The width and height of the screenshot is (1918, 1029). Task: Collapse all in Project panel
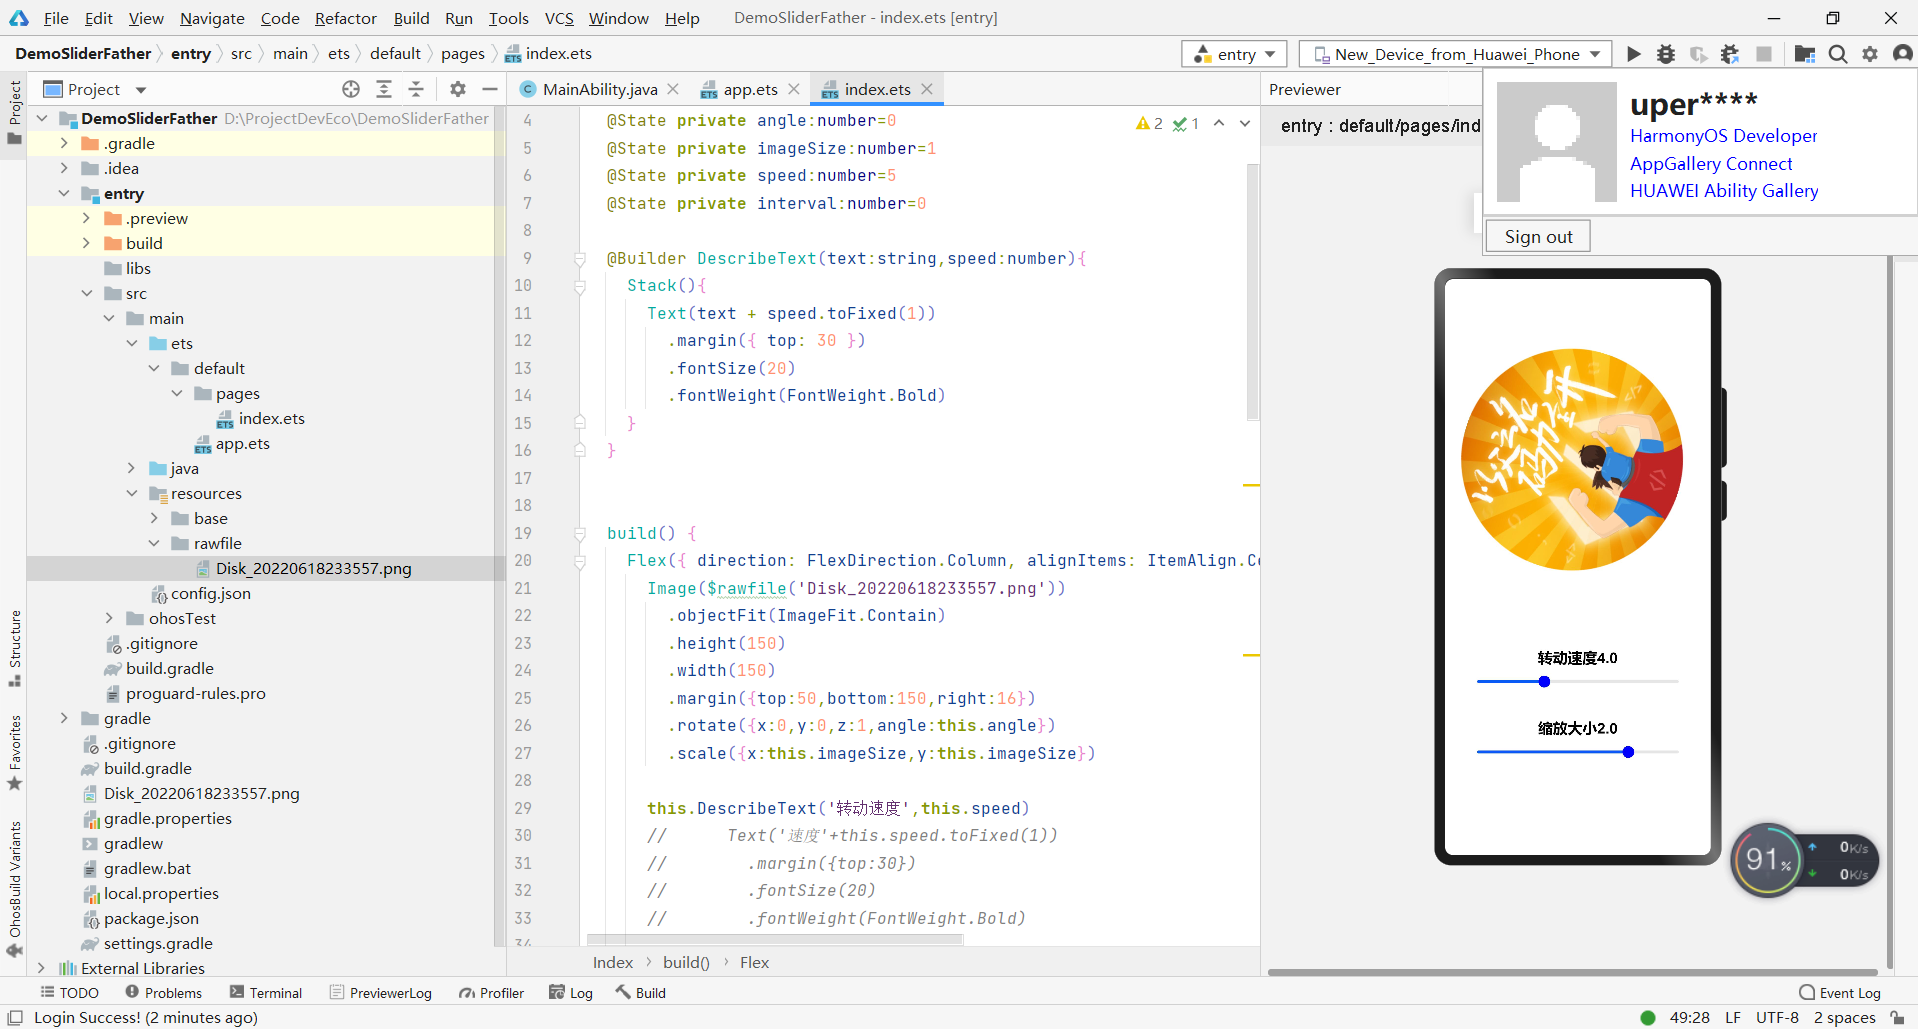[x=416, y=89]
